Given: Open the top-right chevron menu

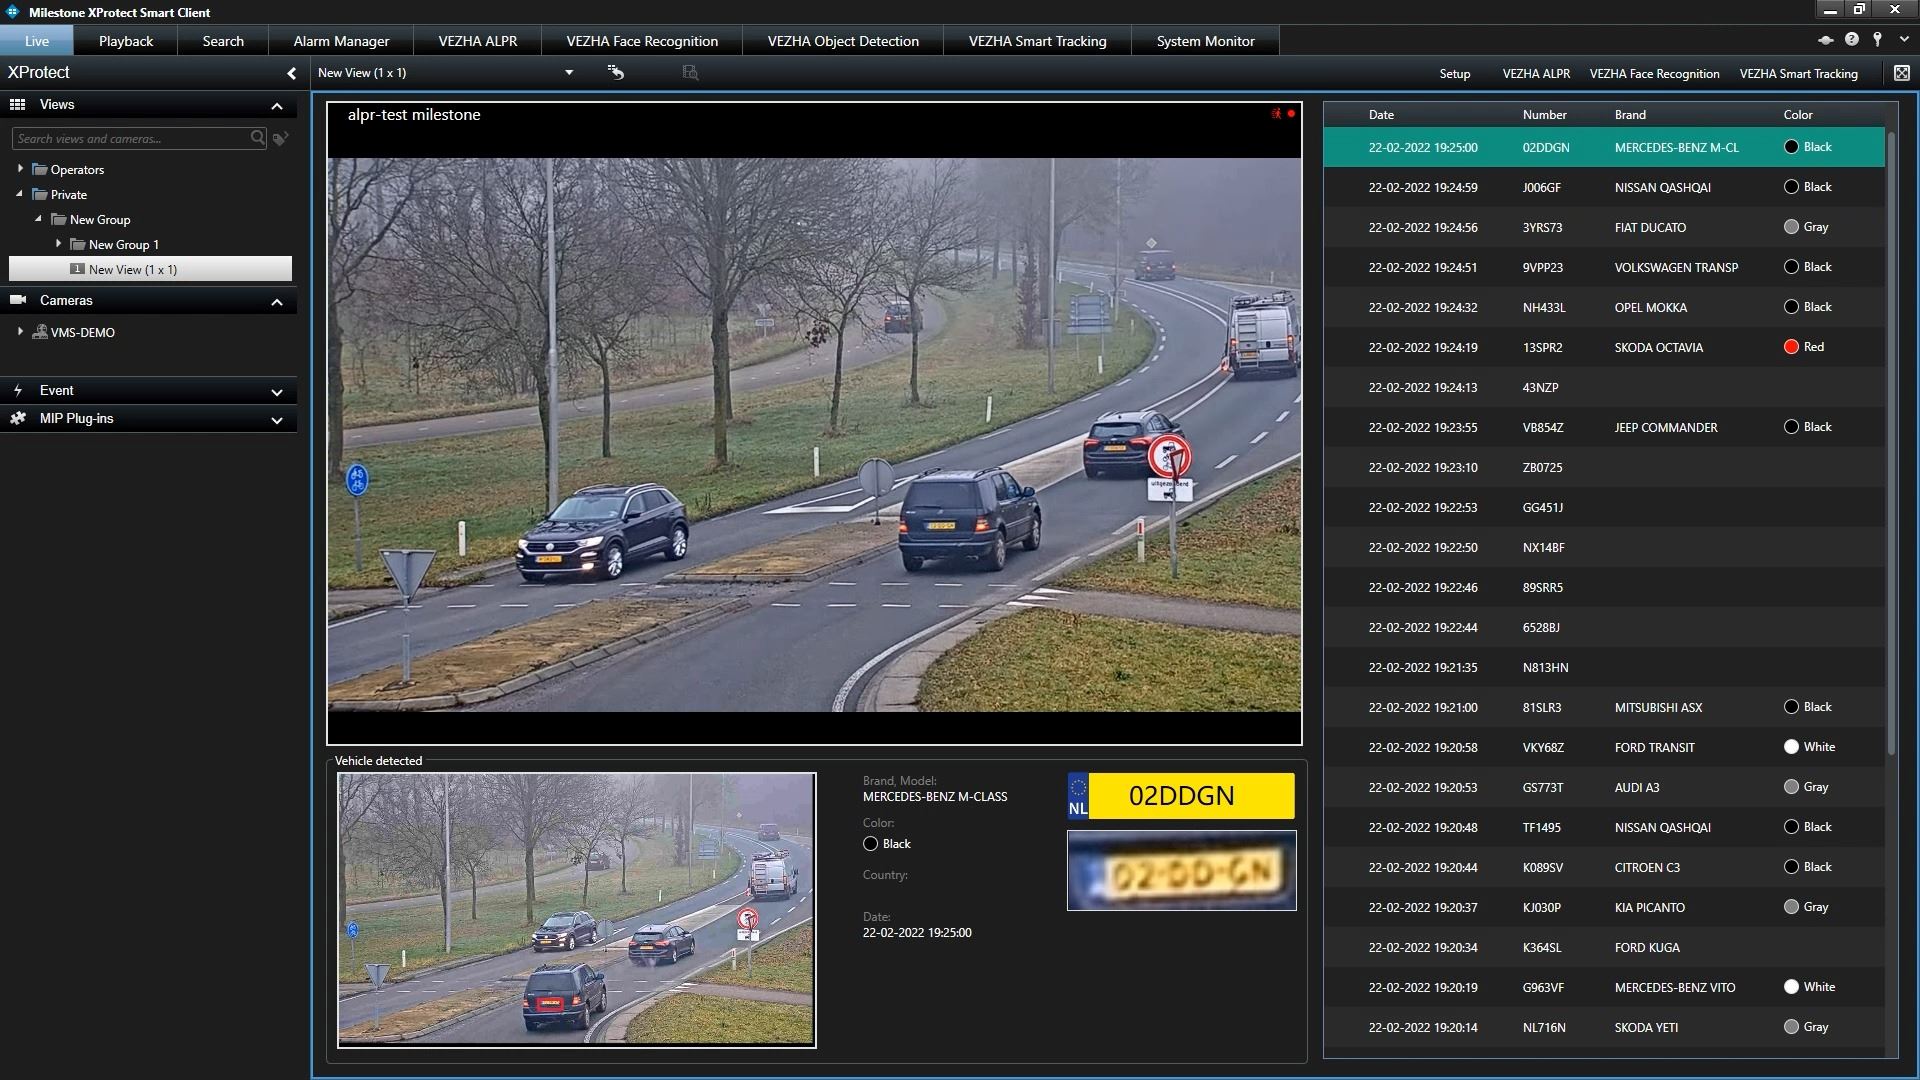Looking at the screenshot, I should click(x=1904, y=40).
